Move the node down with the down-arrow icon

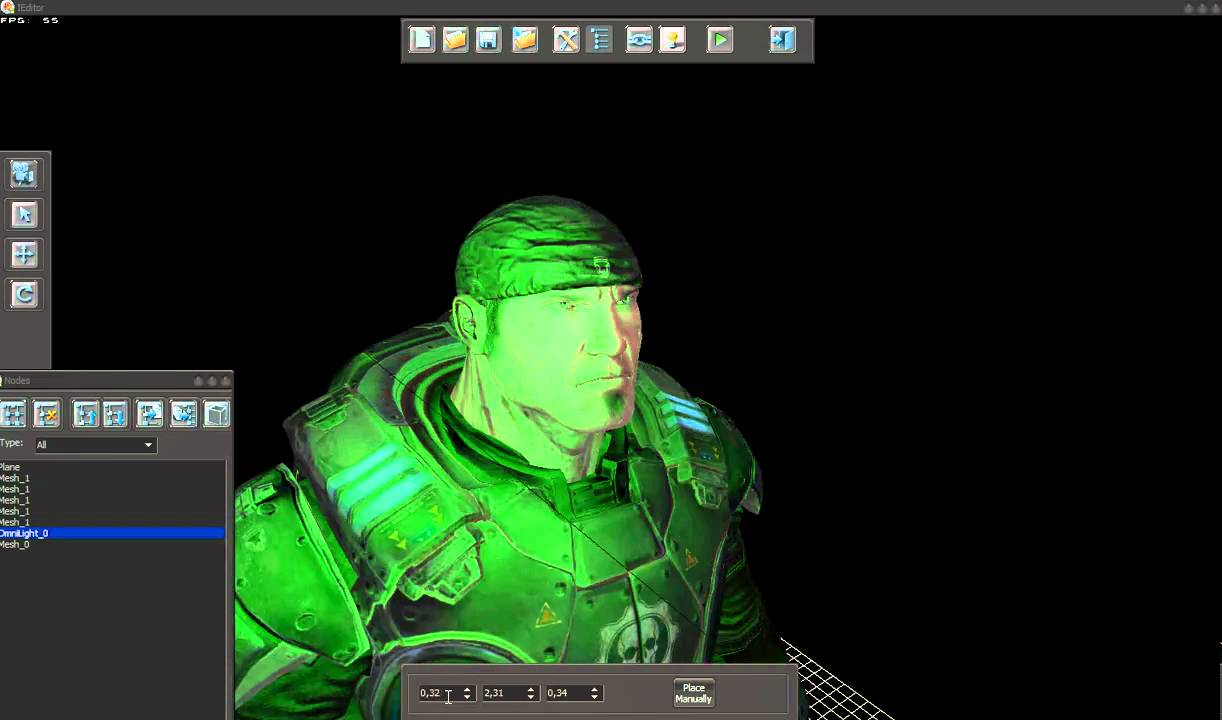(115, 414)
